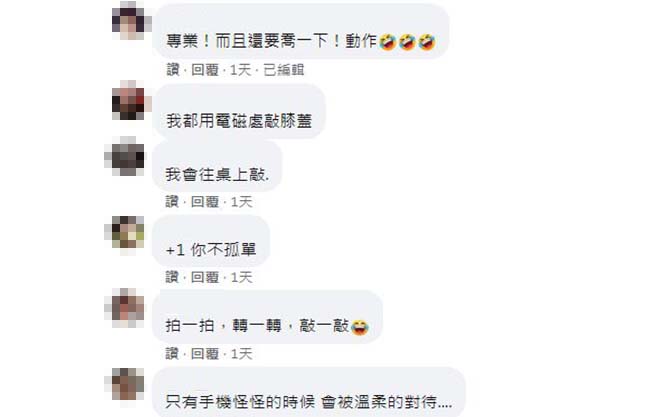Click 1天 timestamp under +1 你不孤單
Screen dimensions: 650x417
[x=241, y=277]
